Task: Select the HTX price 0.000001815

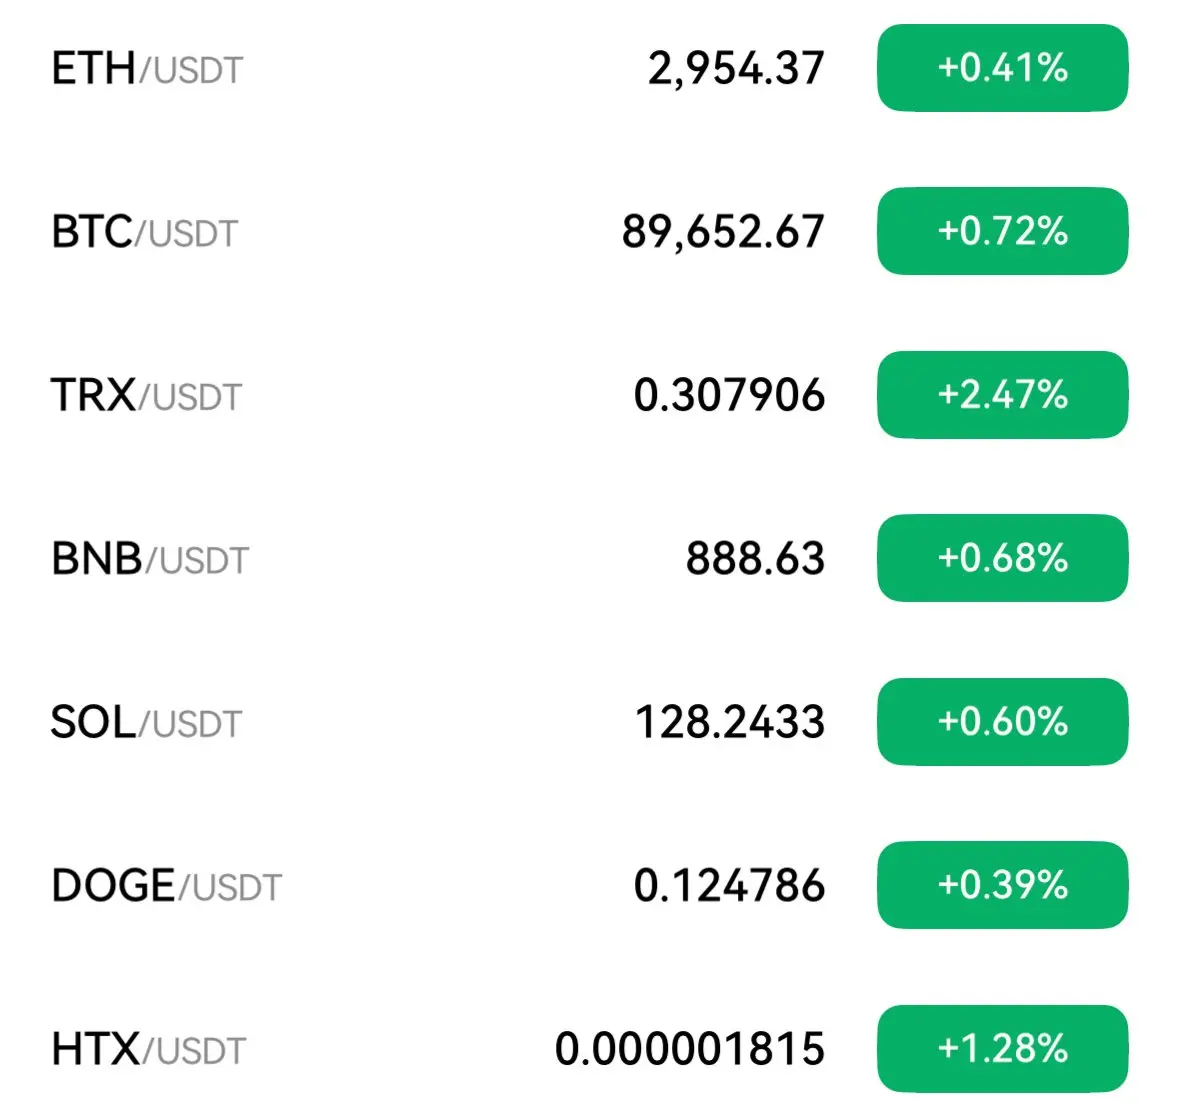Action: pos(690,1049)
